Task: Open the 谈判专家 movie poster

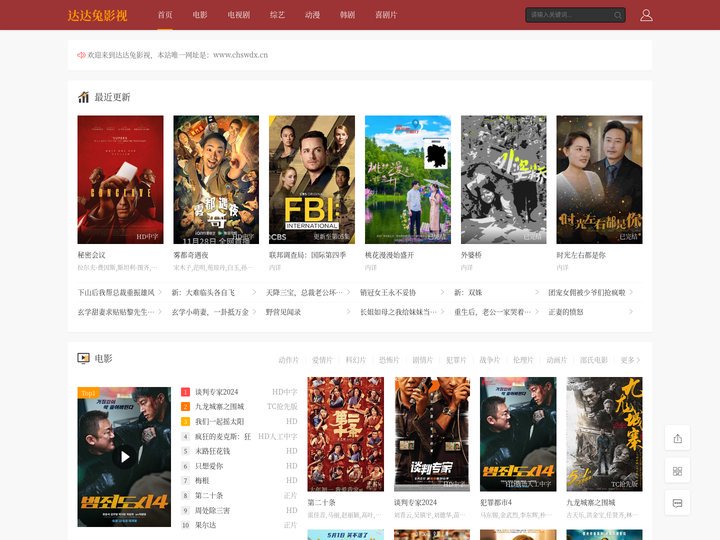Action: 432,434
